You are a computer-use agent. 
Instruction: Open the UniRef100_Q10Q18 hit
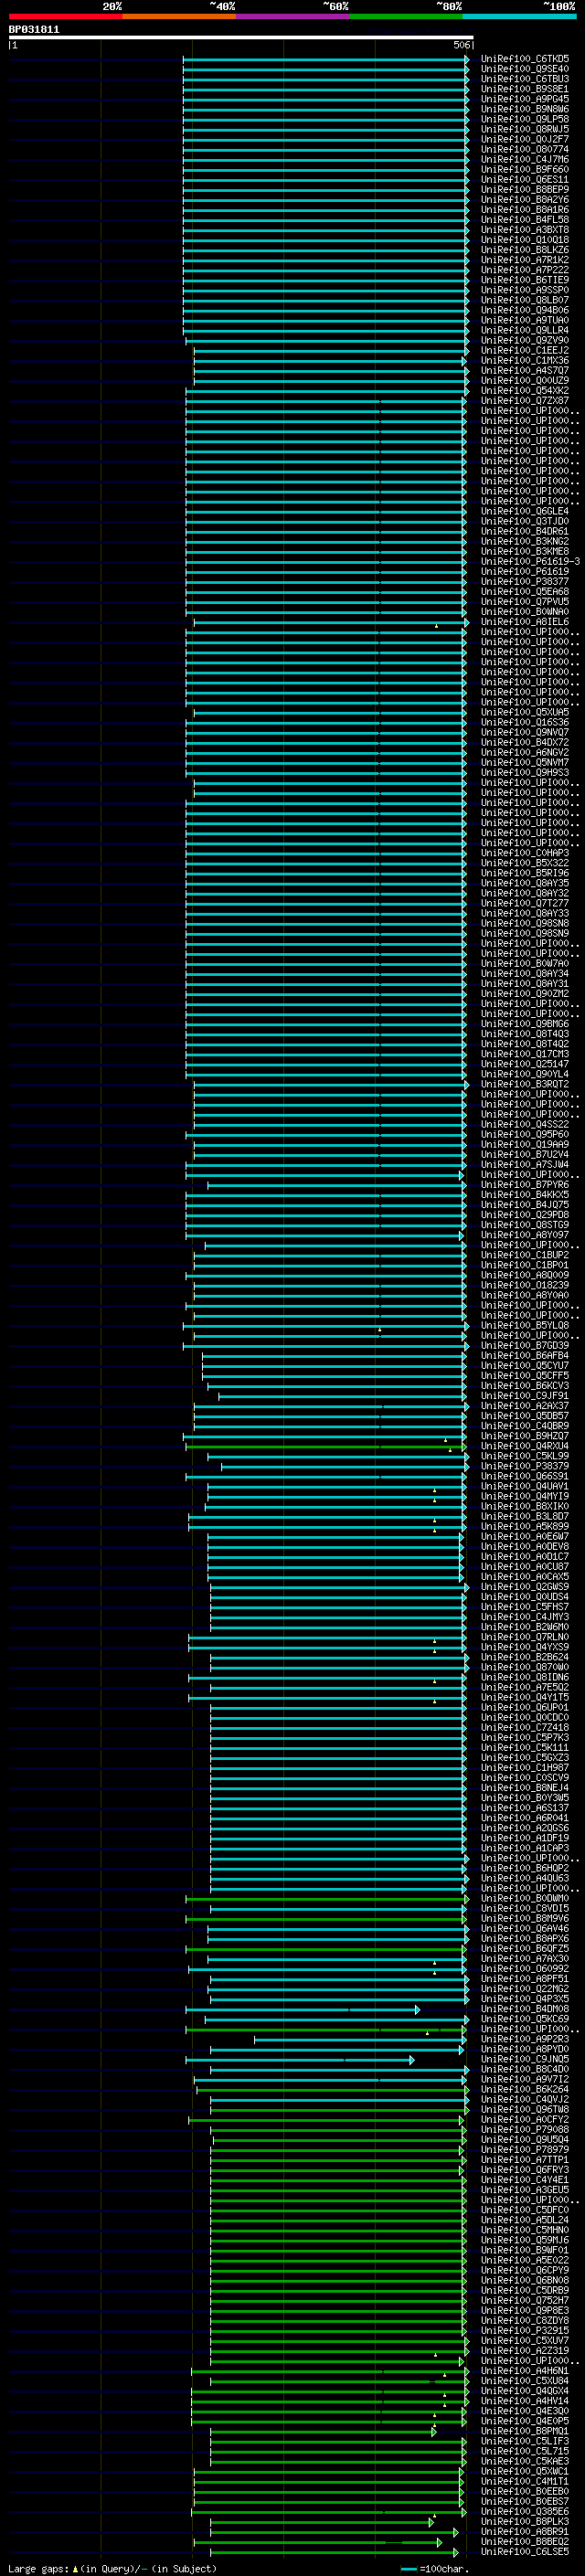coord(524,240)
